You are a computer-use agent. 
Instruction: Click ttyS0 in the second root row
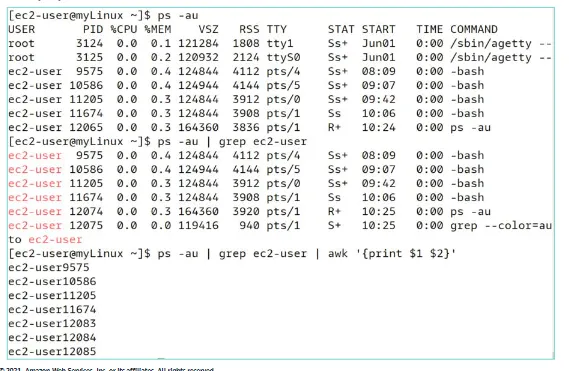tap(283, 57)
